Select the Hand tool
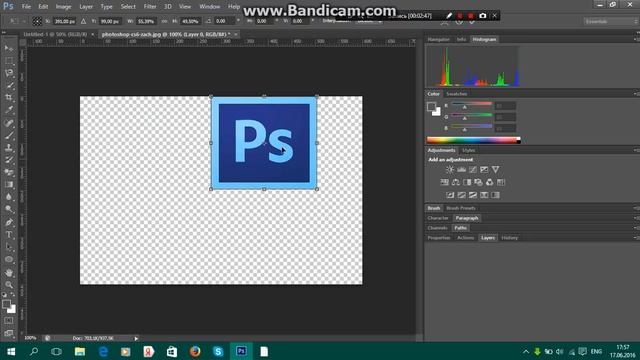 pos(9,272)
